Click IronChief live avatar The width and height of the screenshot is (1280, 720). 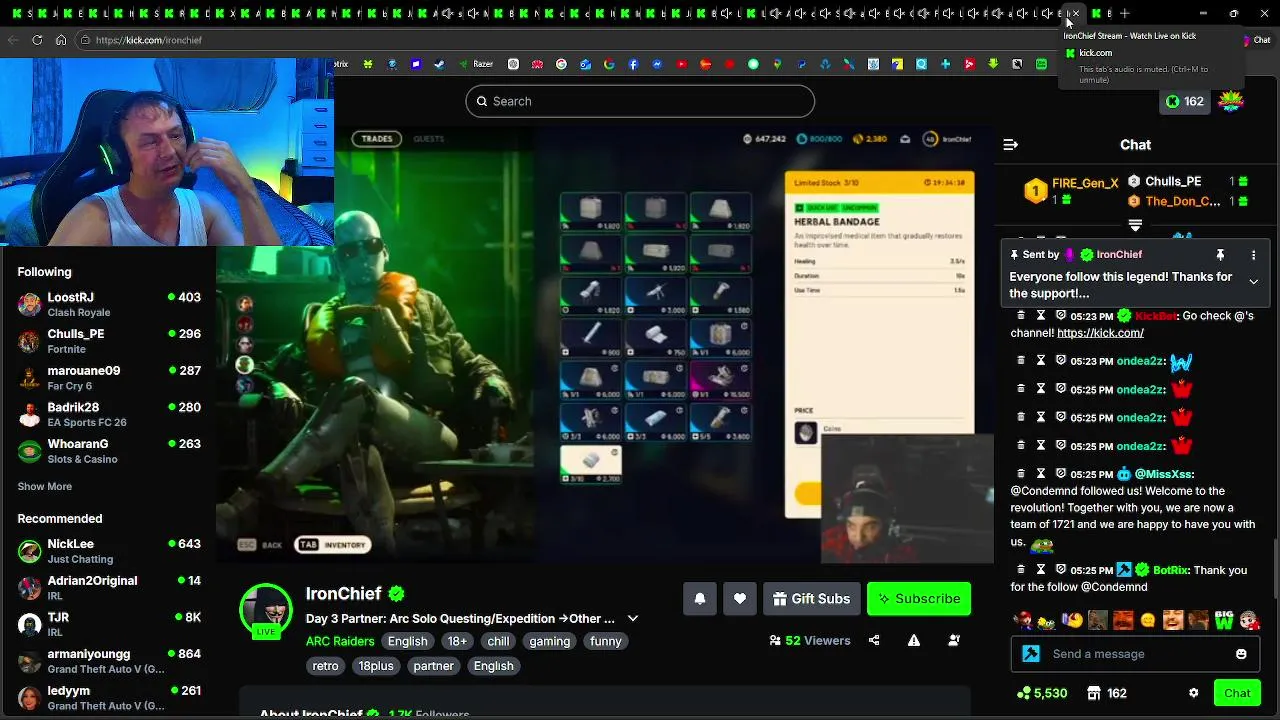click(265, 609)
